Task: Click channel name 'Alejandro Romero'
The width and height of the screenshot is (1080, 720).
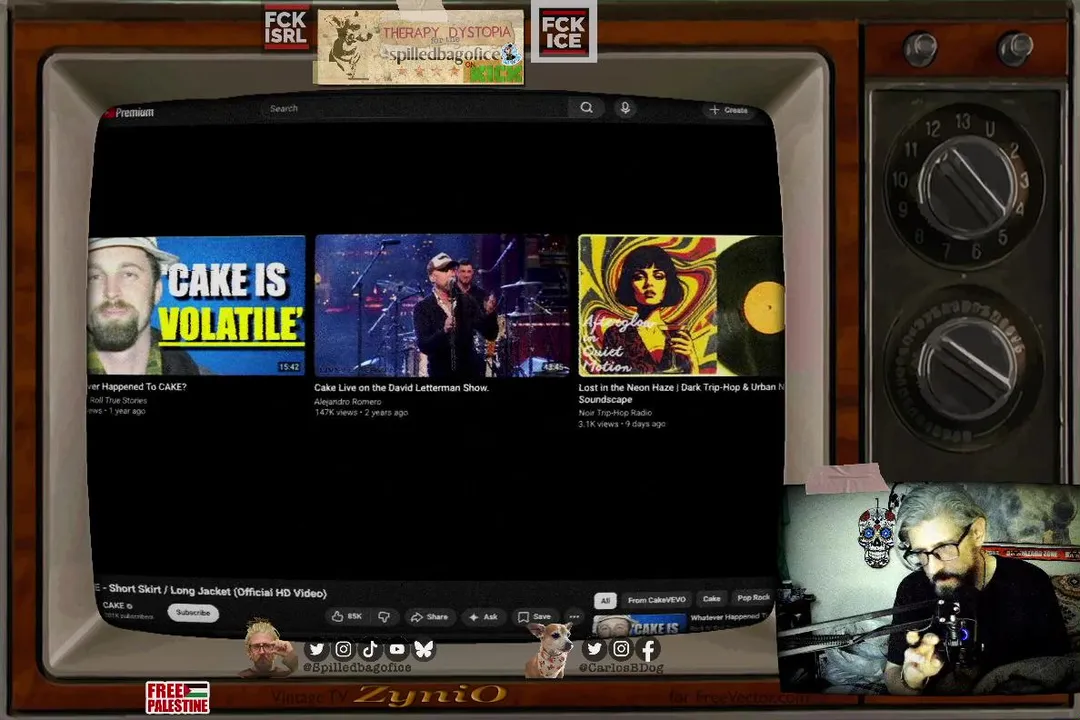Action: point(347,402)
